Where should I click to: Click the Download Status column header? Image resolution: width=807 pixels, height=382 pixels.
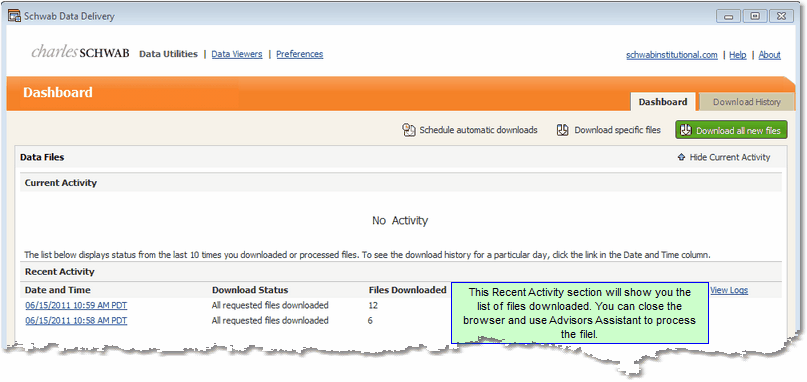250,290
